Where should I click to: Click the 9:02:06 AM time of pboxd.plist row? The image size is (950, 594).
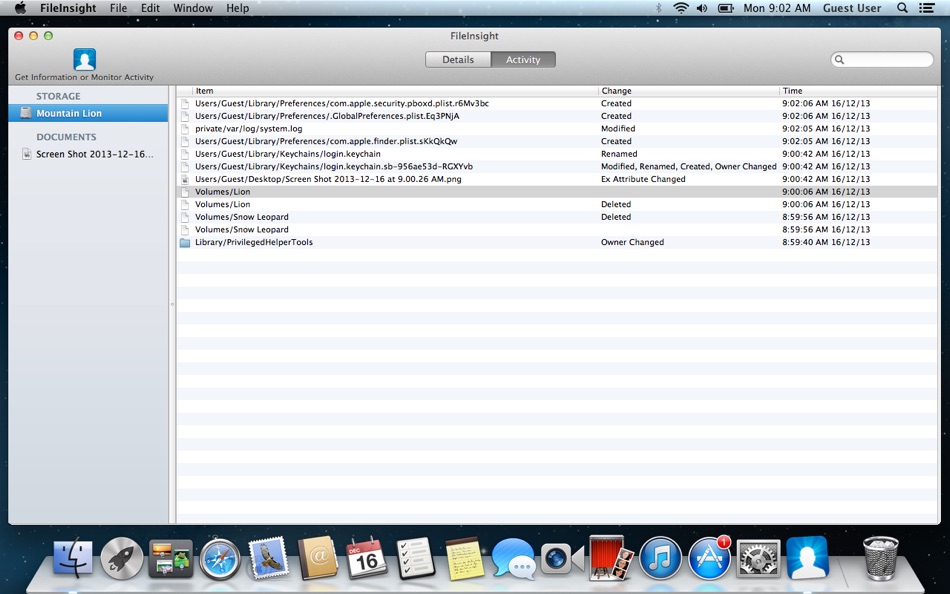[x=826, y=104]
